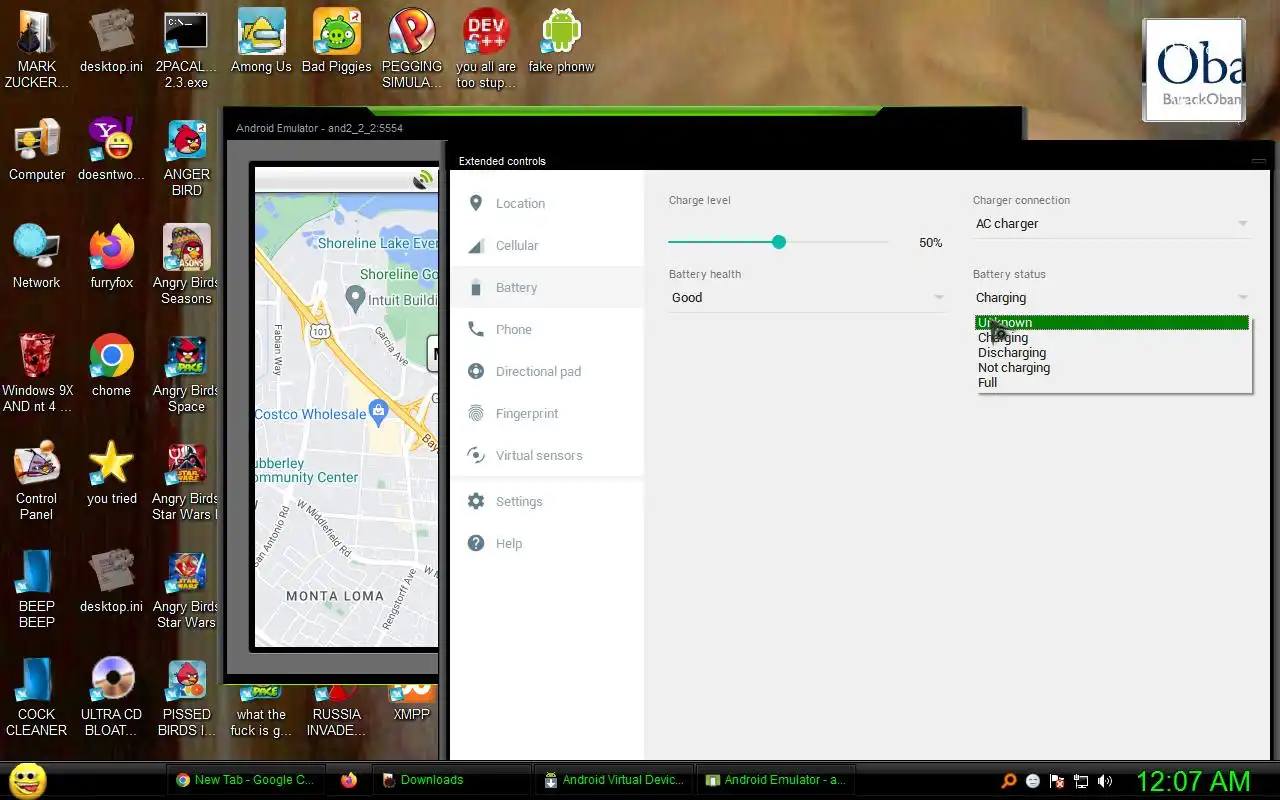
Task: Click the tray volume speaker icon
Action: [x=1105, y=781]
